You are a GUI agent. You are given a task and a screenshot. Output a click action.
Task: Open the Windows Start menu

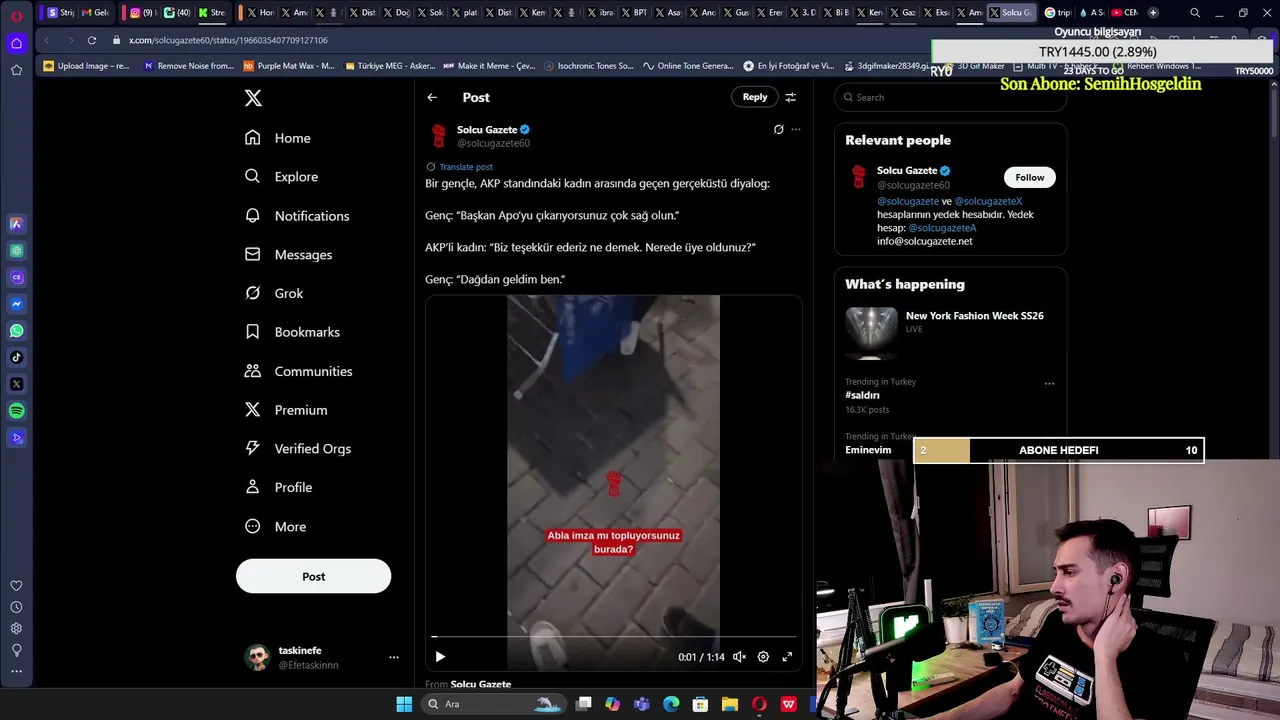404,704
